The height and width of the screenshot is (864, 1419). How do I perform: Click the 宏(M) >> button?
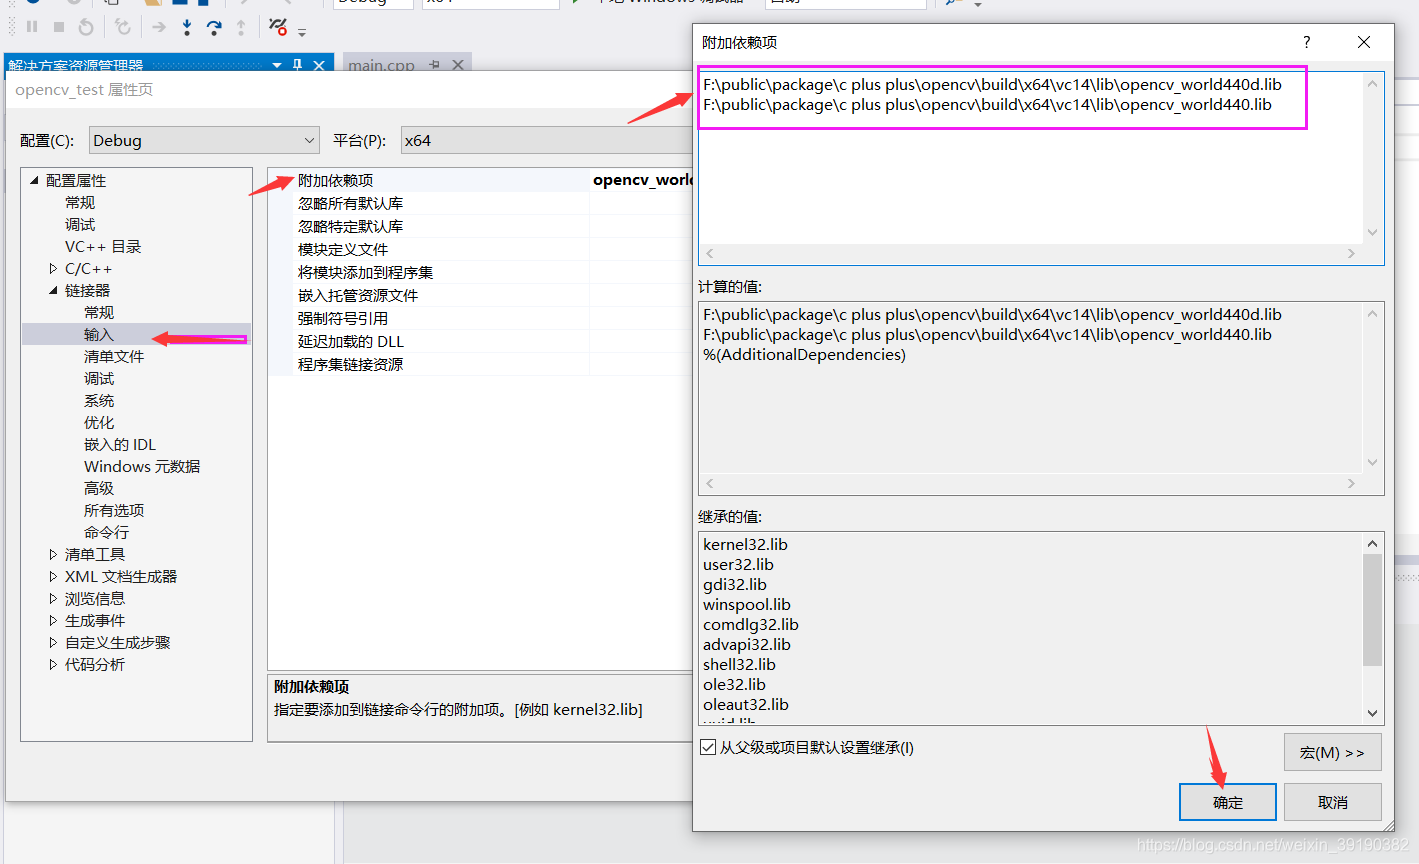[x=1332, y=752]
